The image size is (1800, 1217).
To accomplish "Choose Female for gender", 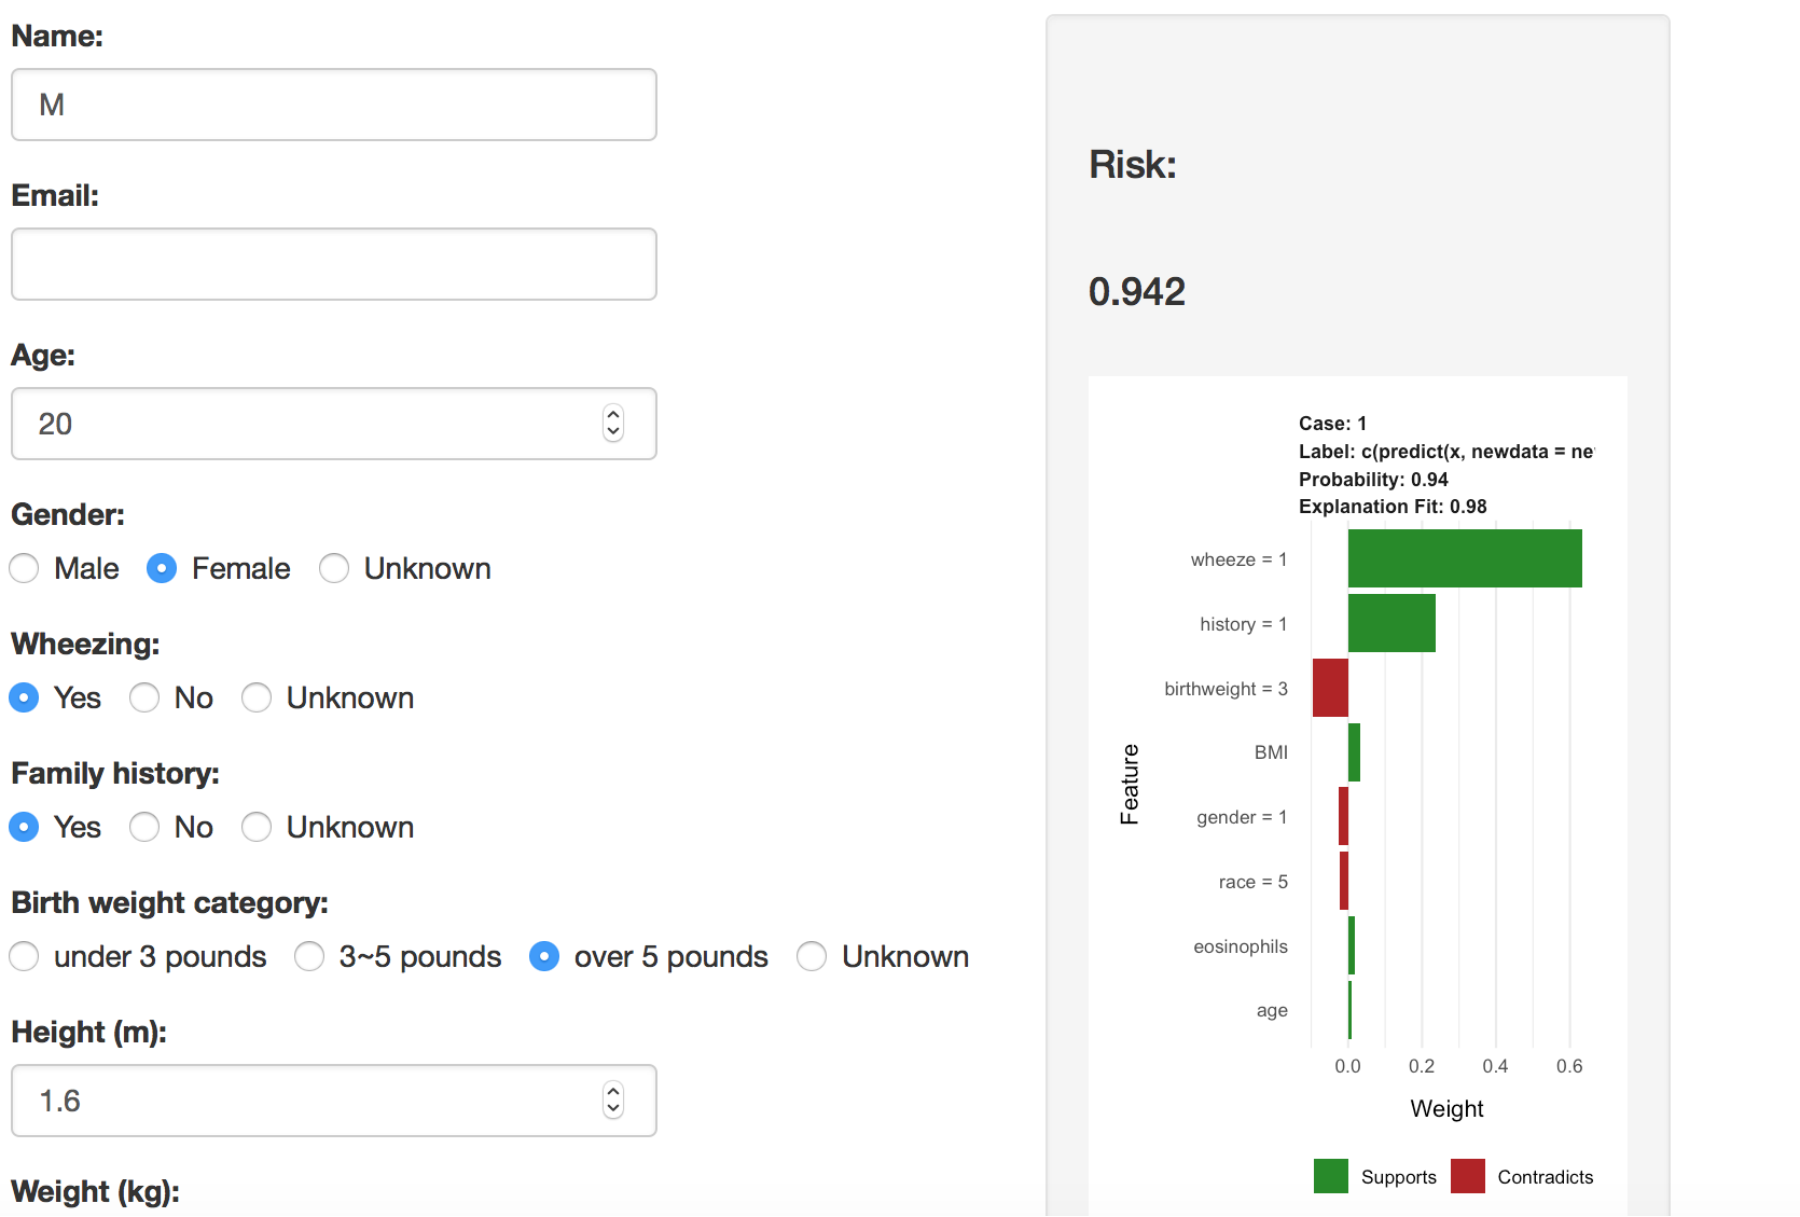I will coord(162,569).
